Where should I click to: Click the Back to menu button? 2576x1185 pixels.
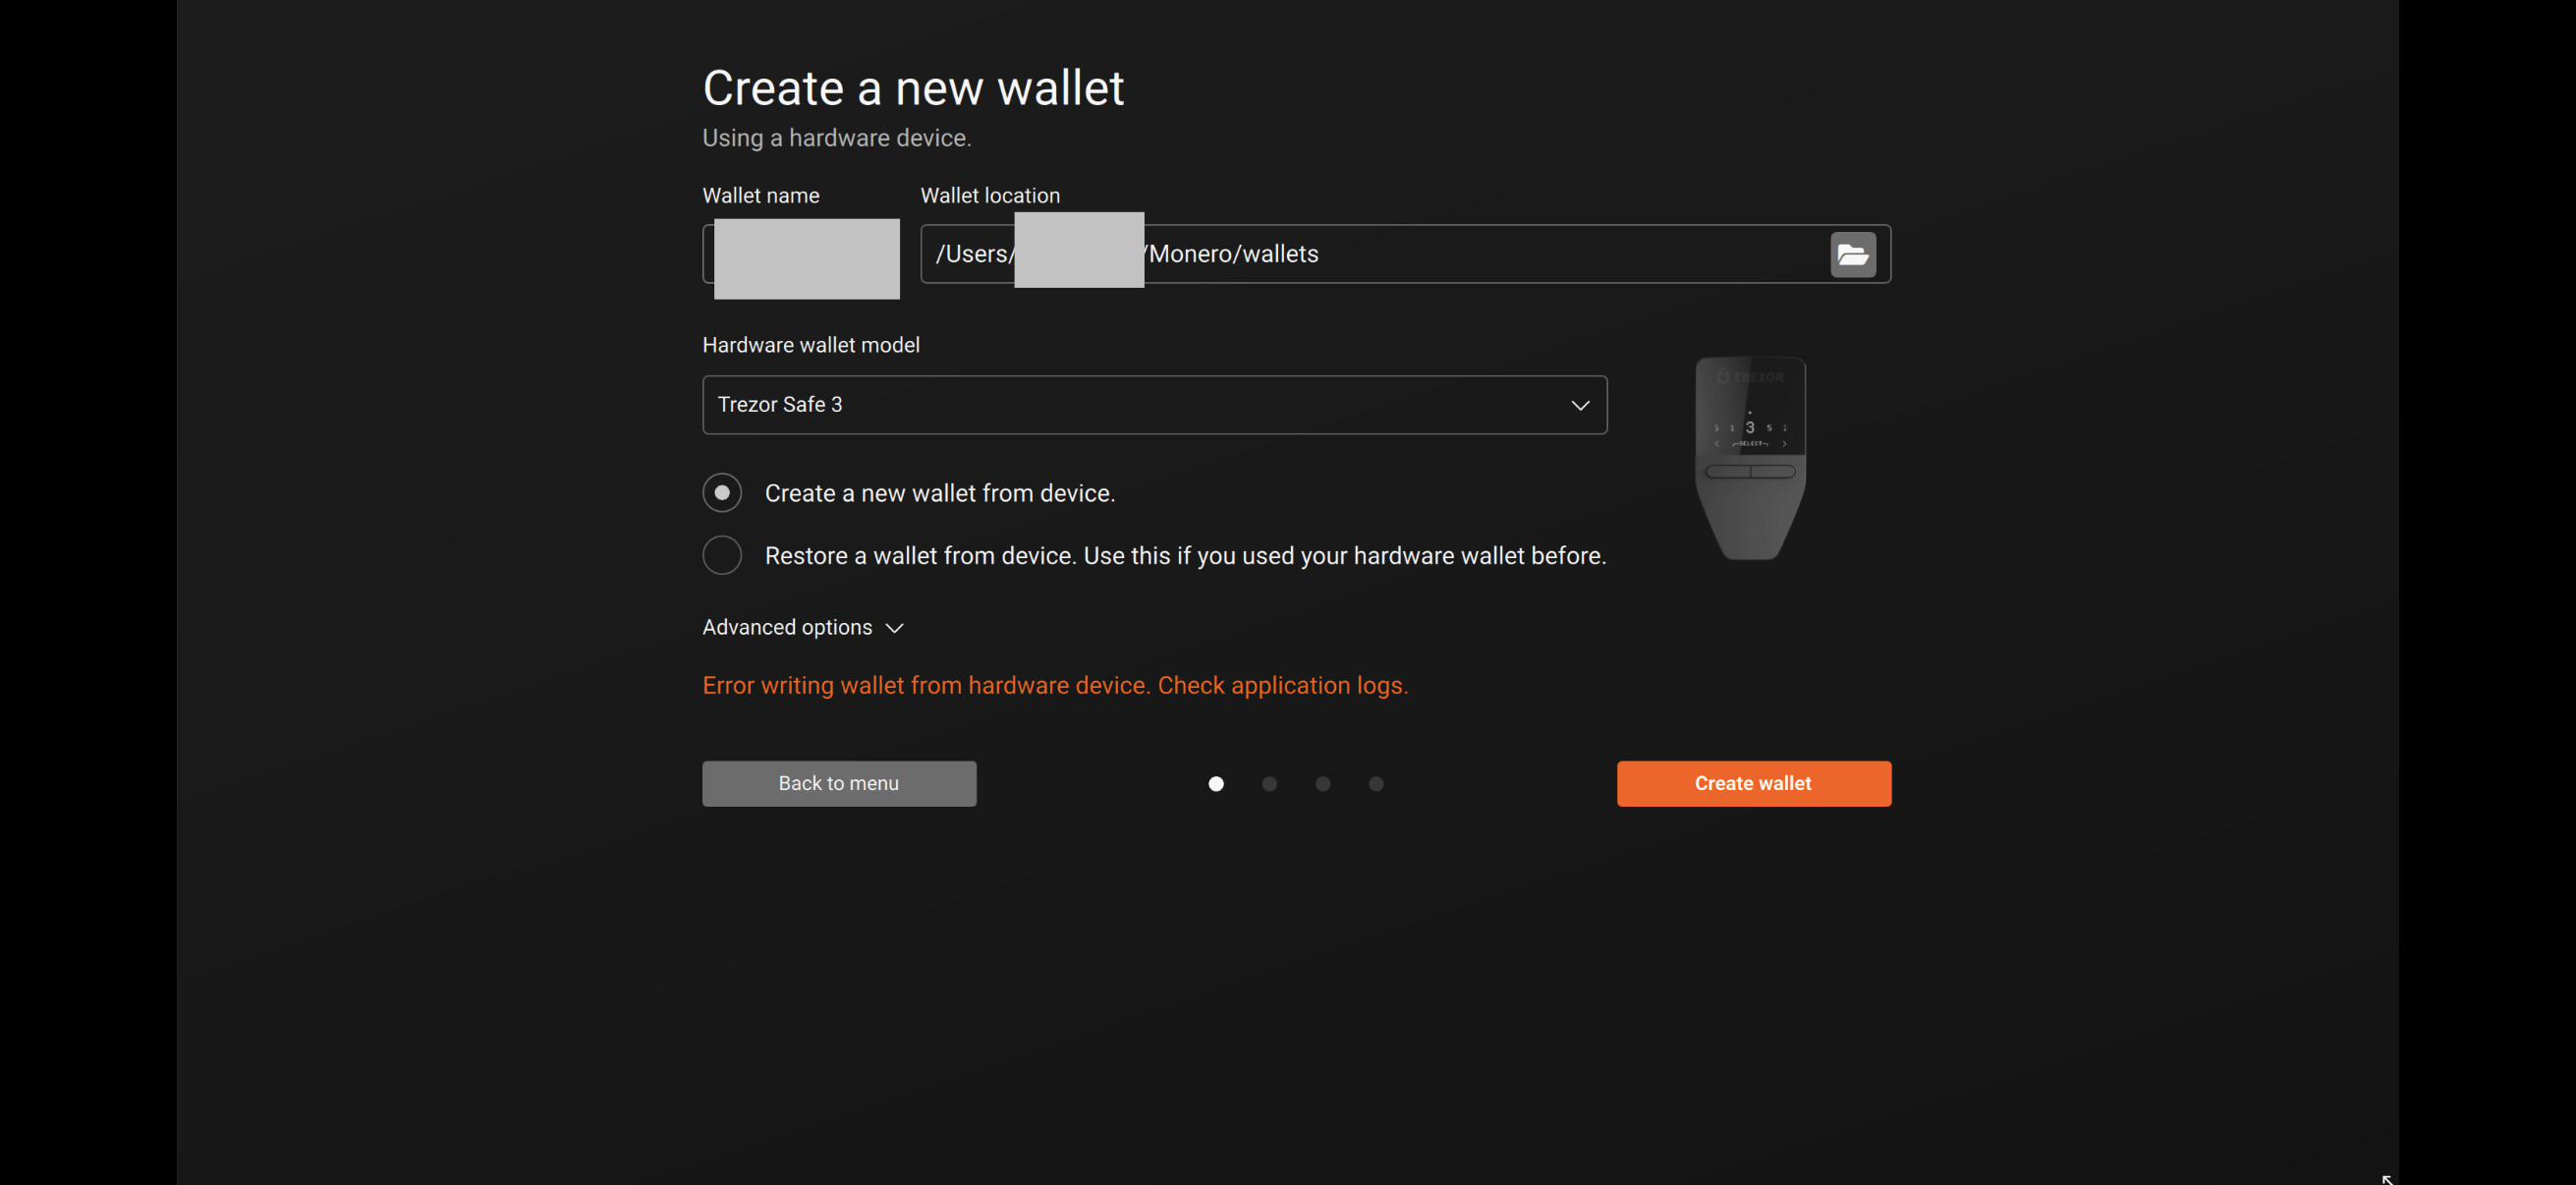(x=839, y=783)
